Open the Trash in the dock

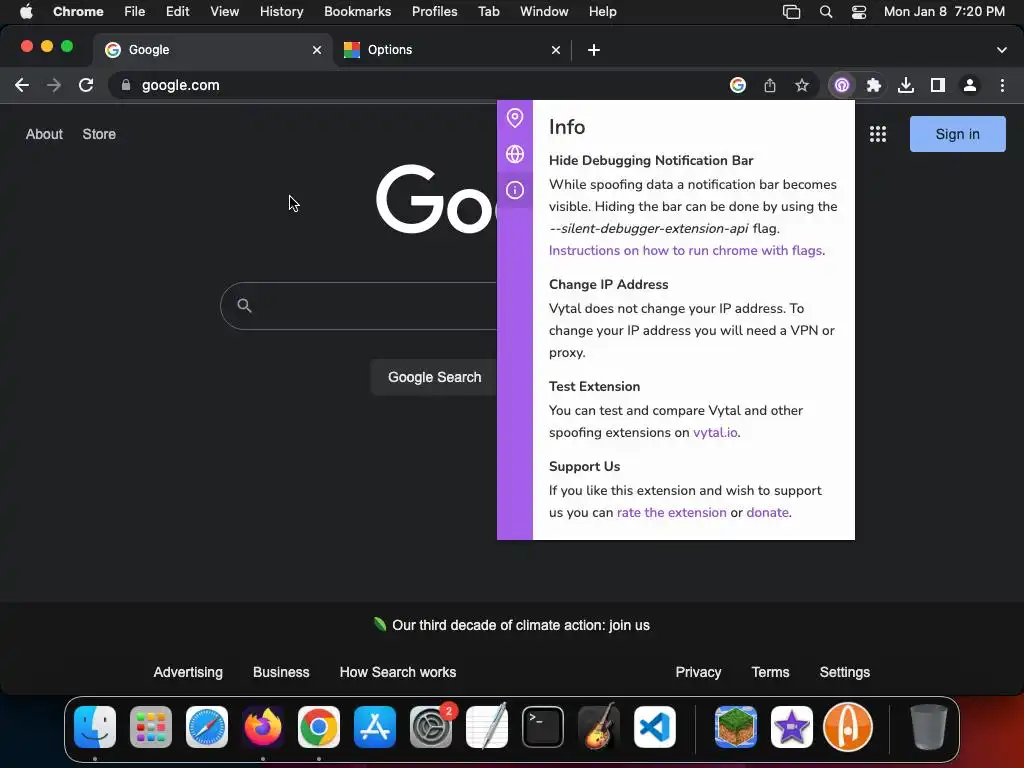928,727
